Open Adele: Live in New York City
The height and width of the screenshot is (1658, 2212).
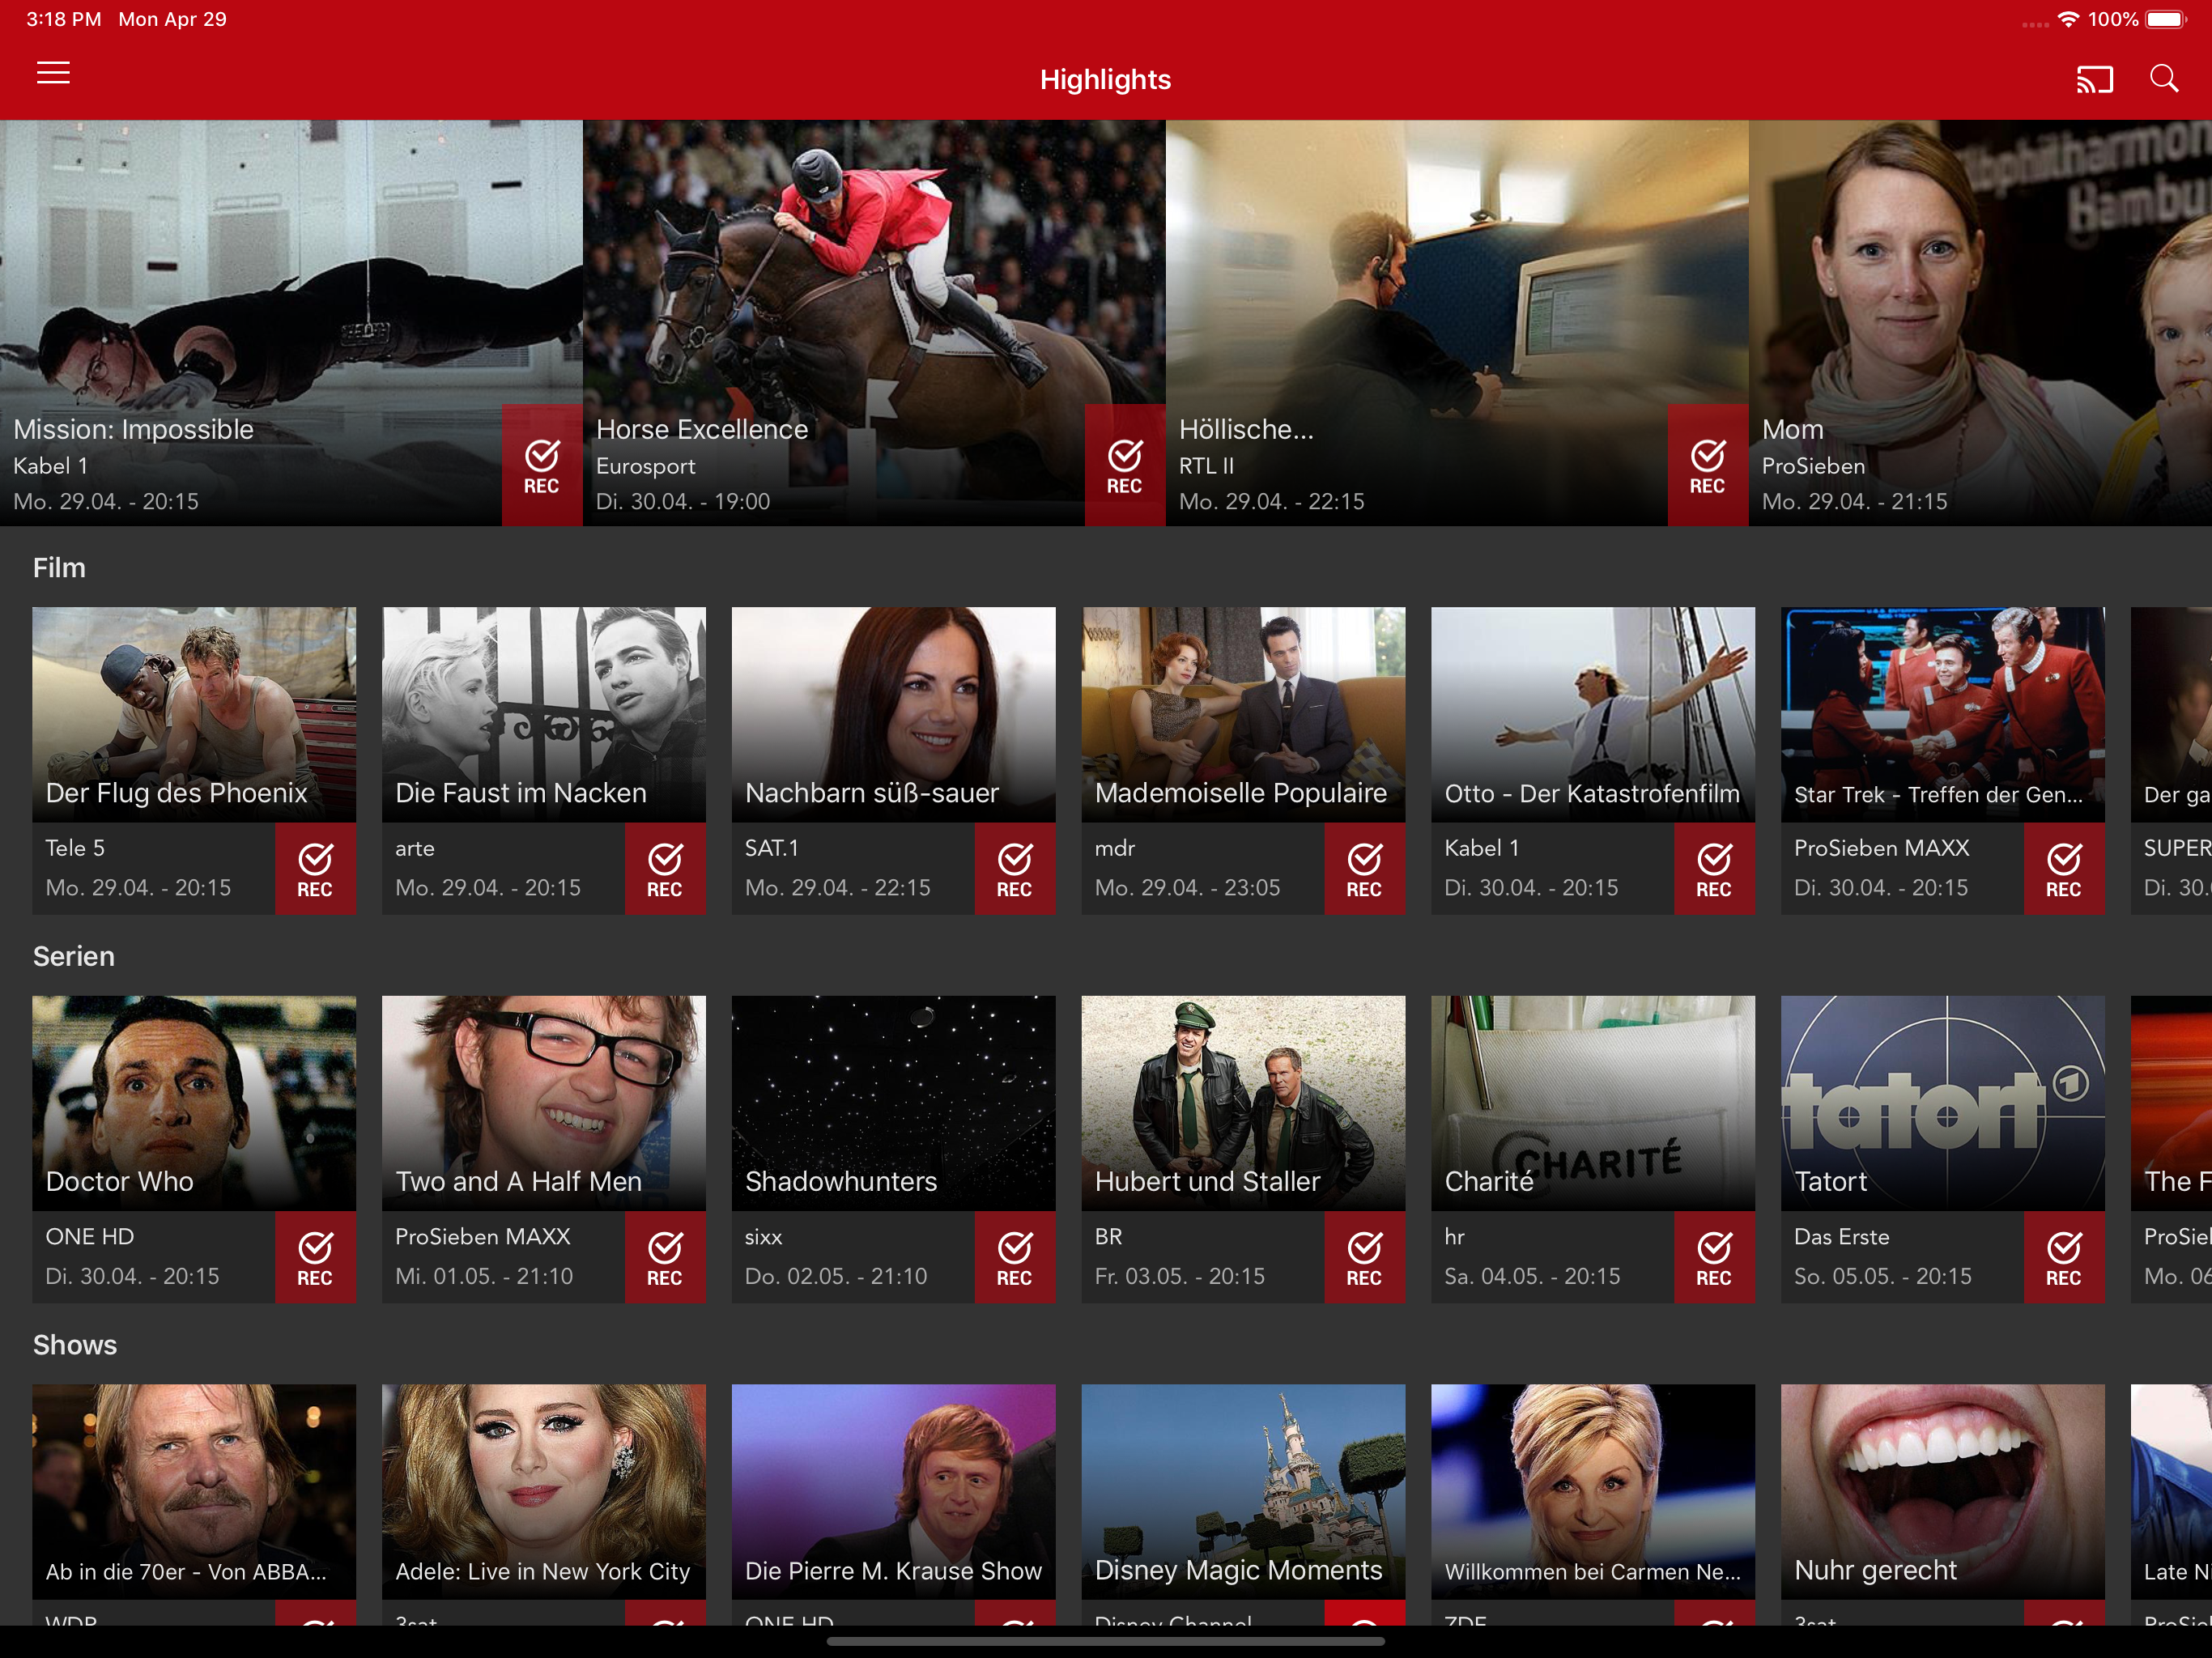544,1492
